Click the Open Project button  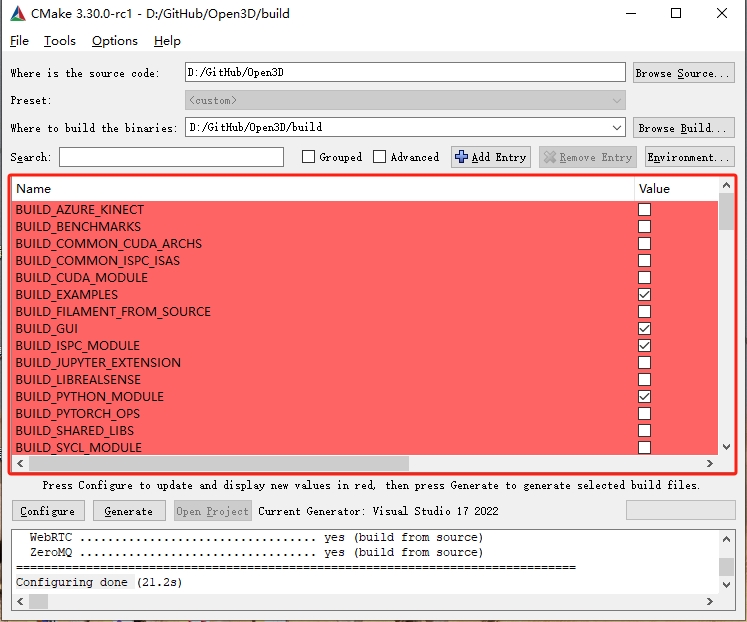click(212, 511)
